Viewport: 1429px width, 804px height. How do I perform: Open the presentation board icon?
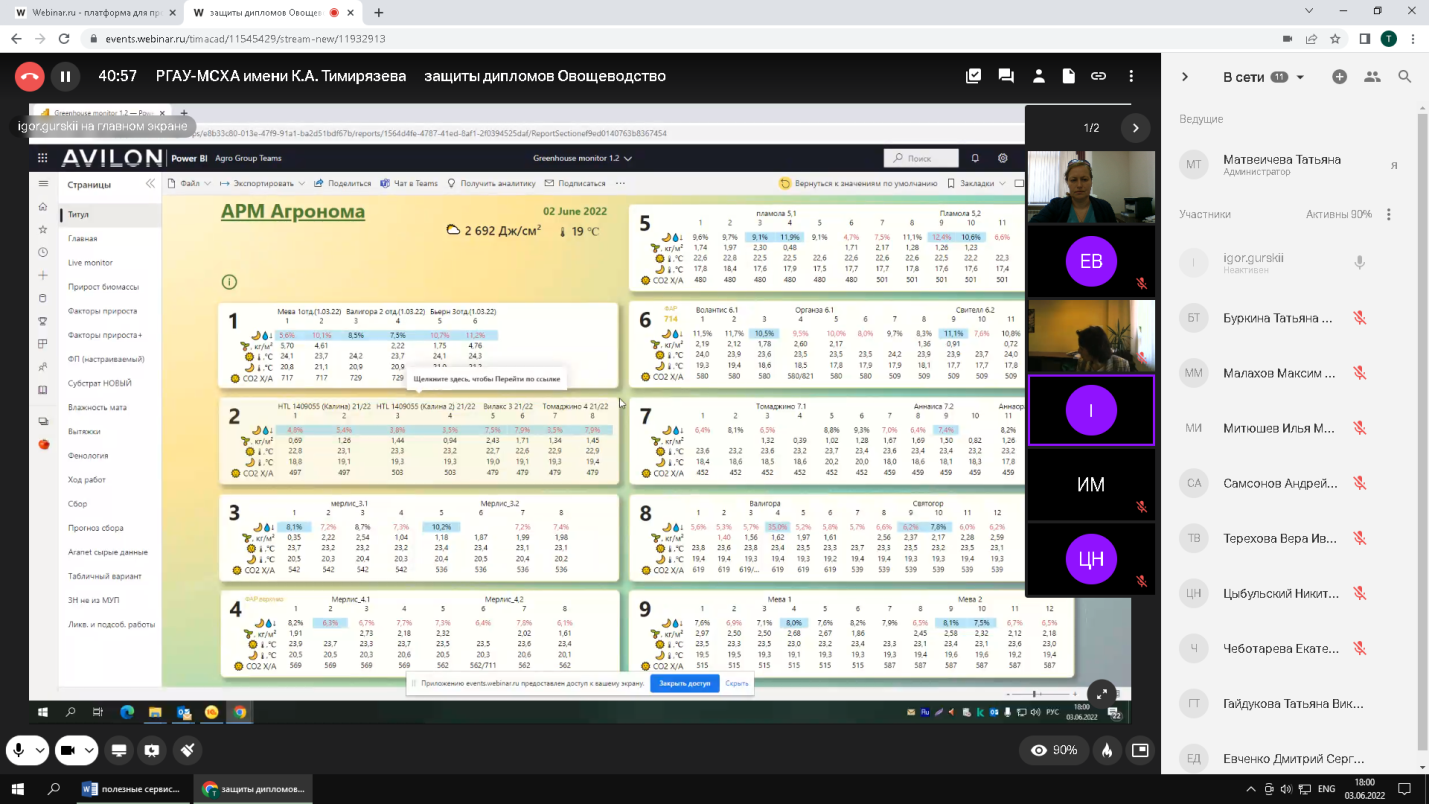coord(152,750)
